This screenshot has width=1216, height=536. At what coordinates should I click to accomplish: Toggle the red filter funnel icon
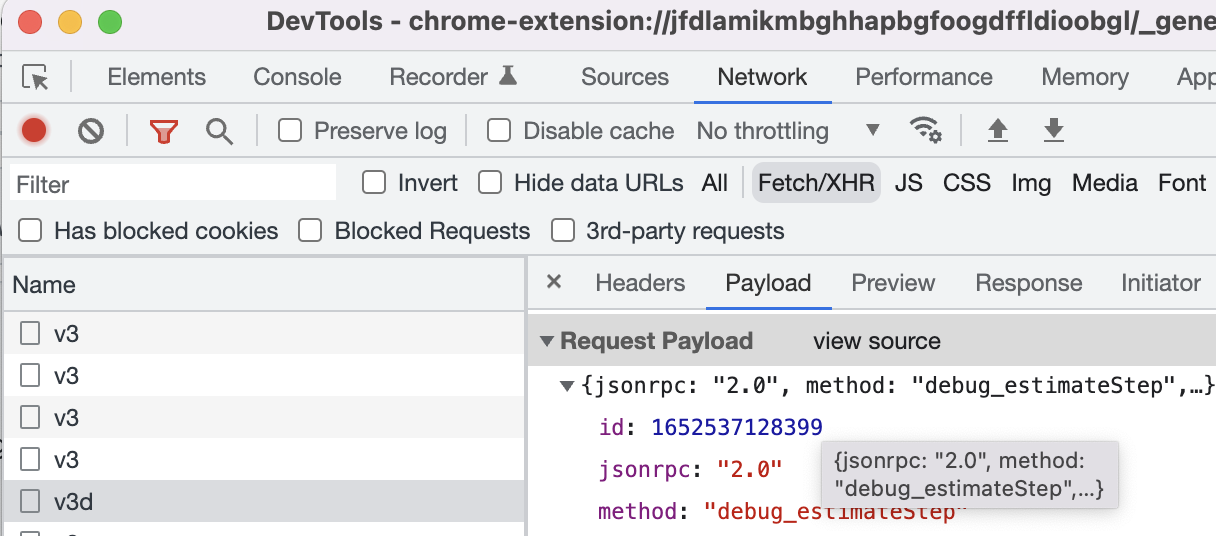(164, 130)
